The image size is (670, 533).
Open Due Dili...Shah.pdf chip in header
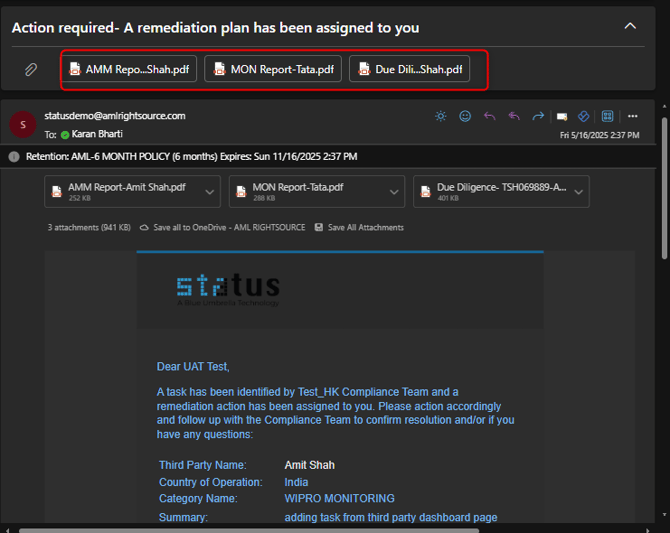tap(409, 69)
